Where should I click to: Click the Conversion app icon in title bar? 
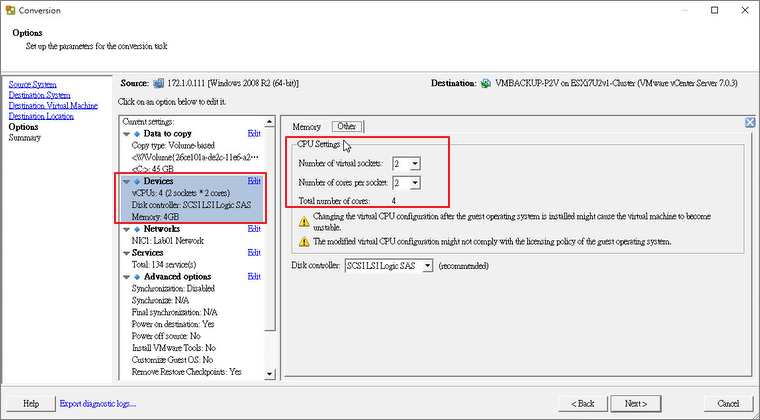pyautogui.click(x=10, y=10)
